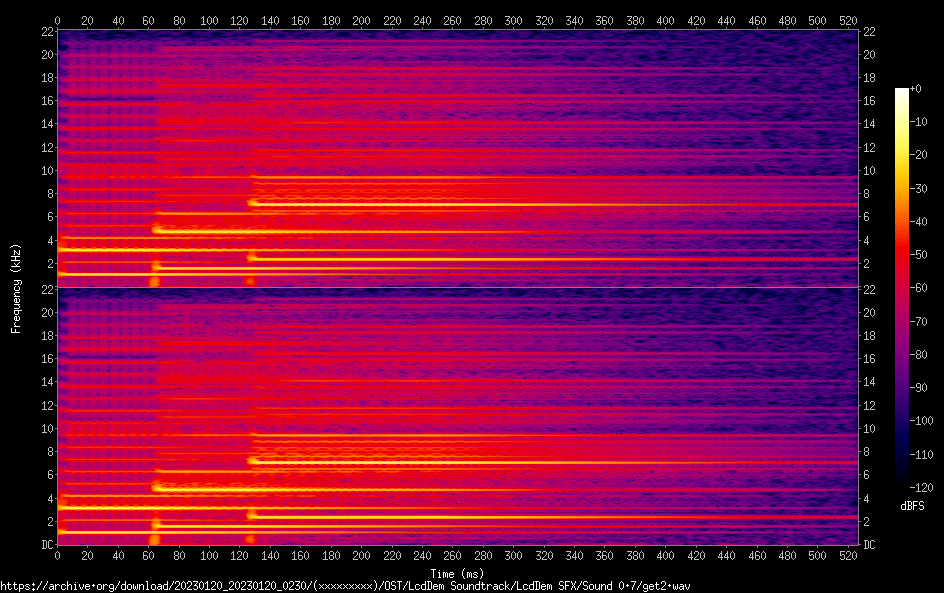Click the Time (ms) axis title
944x593 pixels.
click(x=457, y=573)
